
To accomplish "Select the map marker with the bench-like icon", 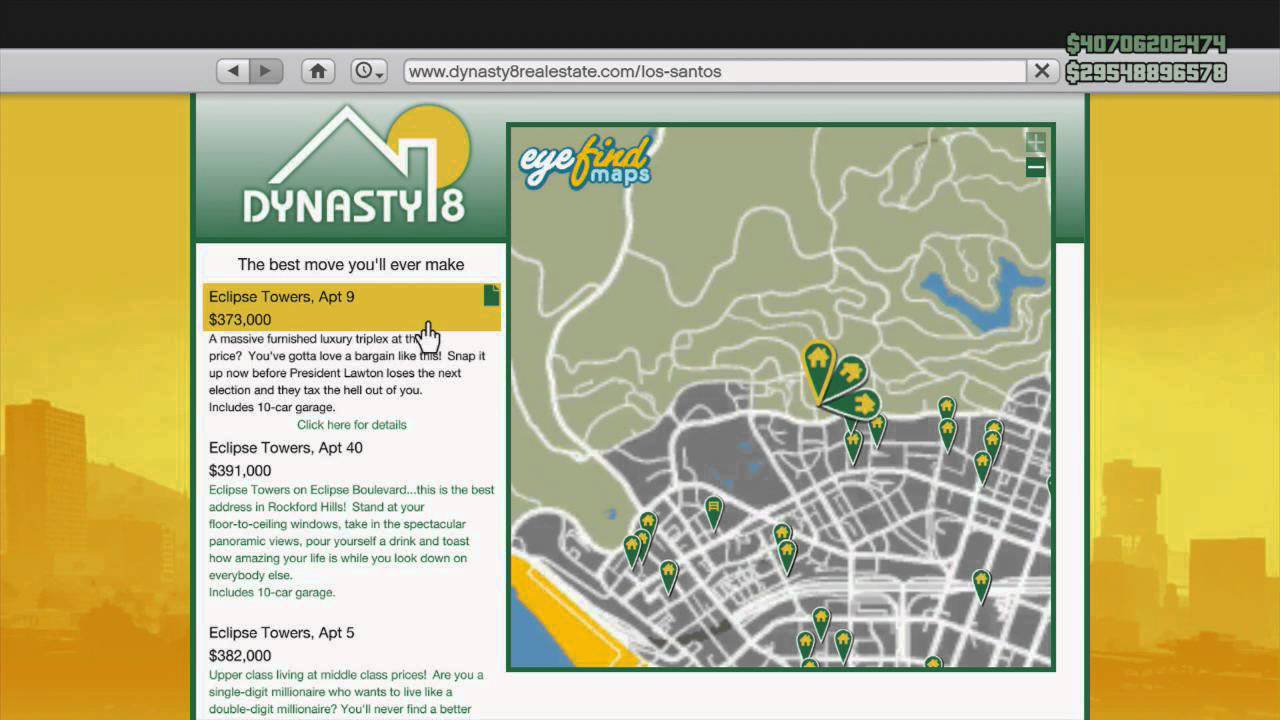I will click(x=713, y=512).
